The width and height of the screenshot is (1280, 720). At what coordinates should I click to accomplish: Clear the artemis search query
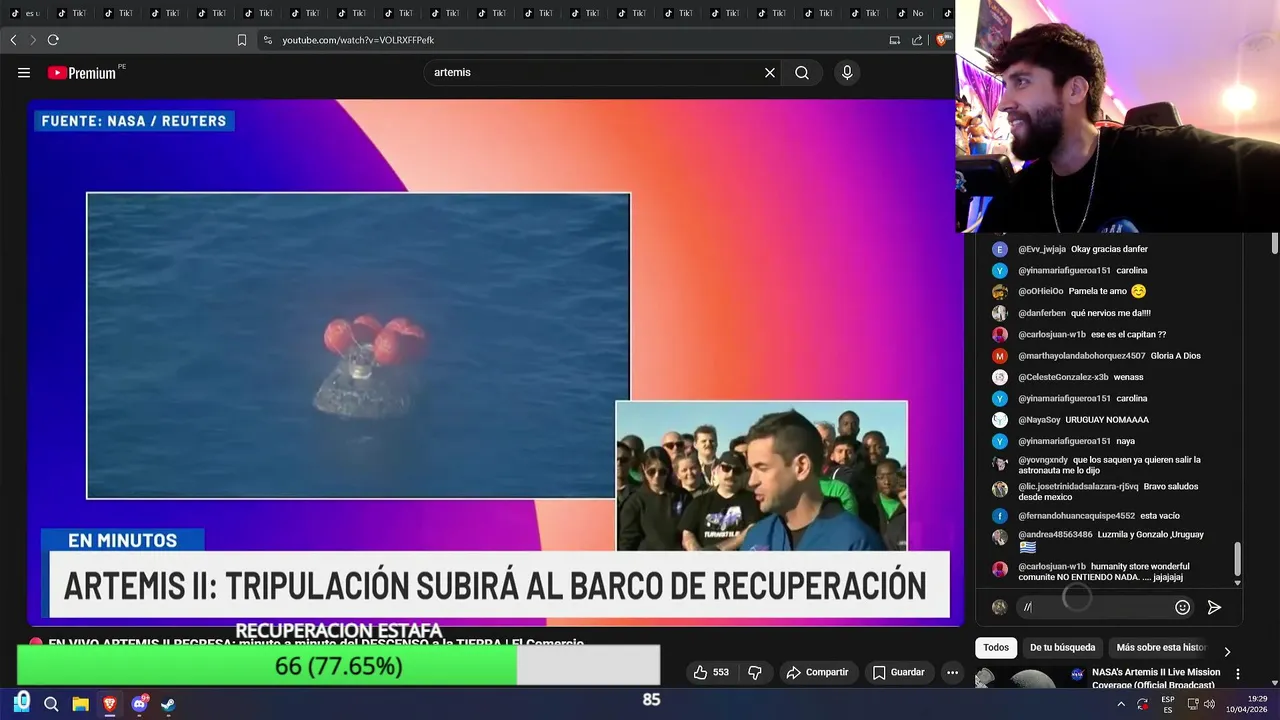[770, 73]
